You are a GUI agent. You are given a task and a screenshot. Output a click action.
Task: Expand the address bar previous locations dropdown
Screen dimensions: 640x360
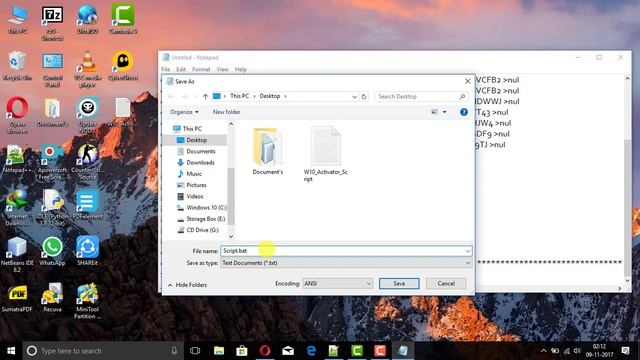(x=354, y=96)
